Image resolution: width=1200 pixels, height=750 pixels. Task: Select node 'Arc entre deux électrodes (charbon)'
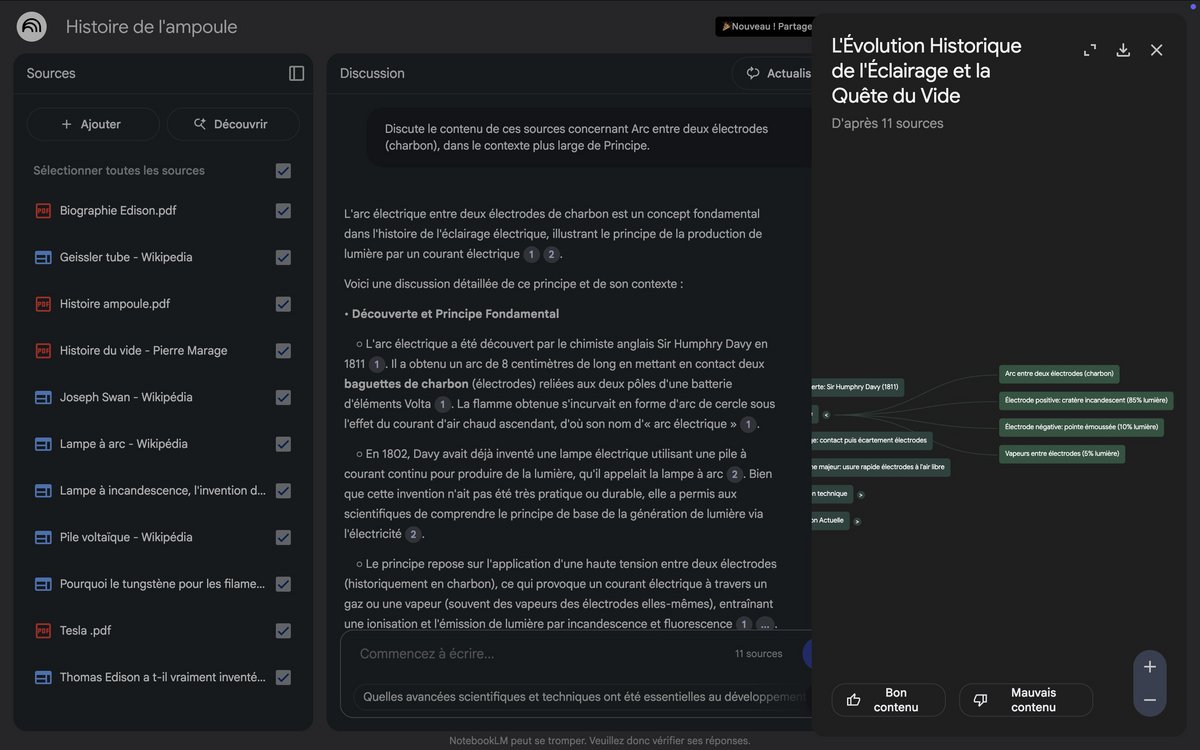[1059, 374]
